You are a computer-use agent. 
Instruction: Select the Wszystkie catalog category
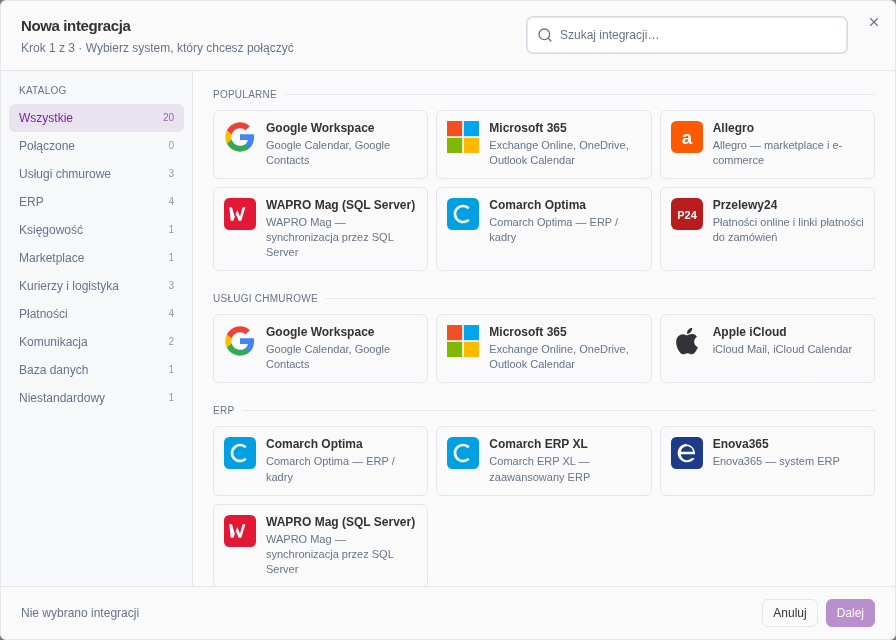pyautogui.click(x=96, y=118)
